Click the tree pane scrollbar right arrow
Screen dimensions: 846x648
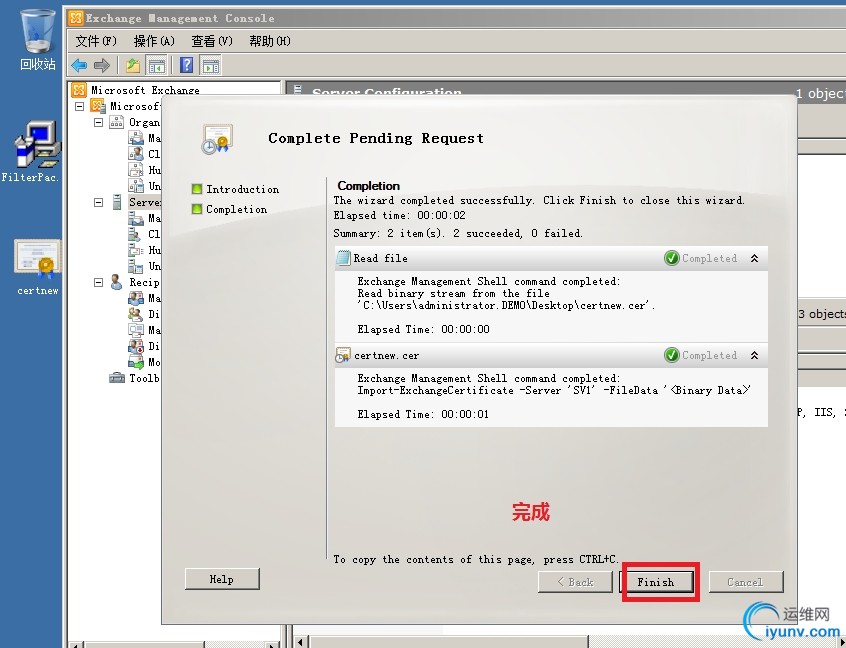tap(272, 643)
